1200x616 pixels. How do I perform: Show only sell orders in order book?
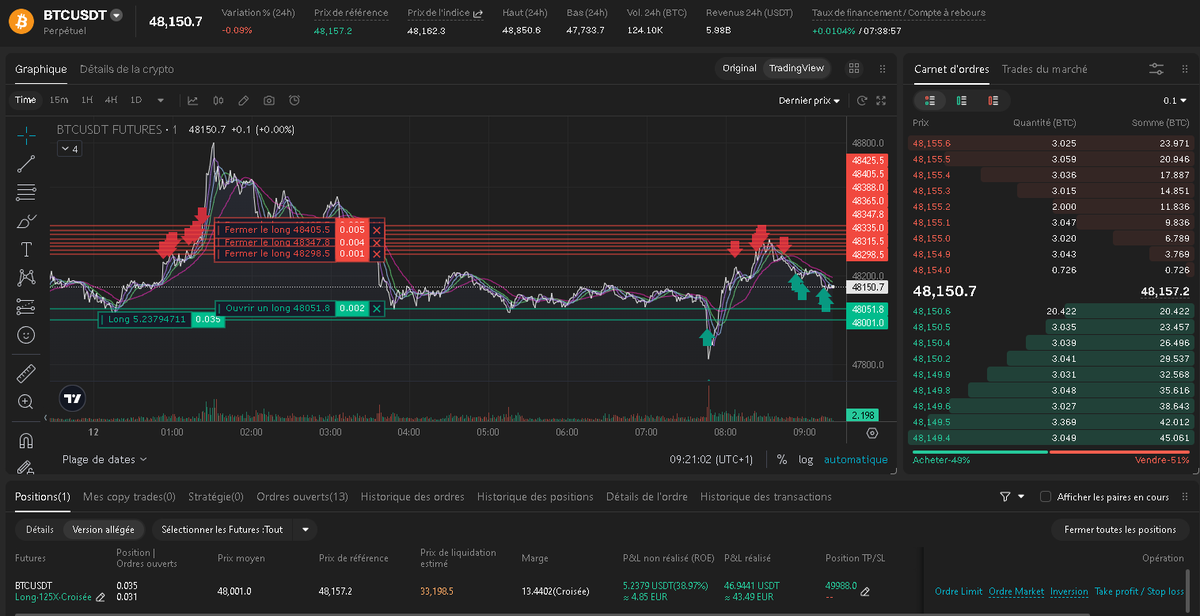click(994, 100)
